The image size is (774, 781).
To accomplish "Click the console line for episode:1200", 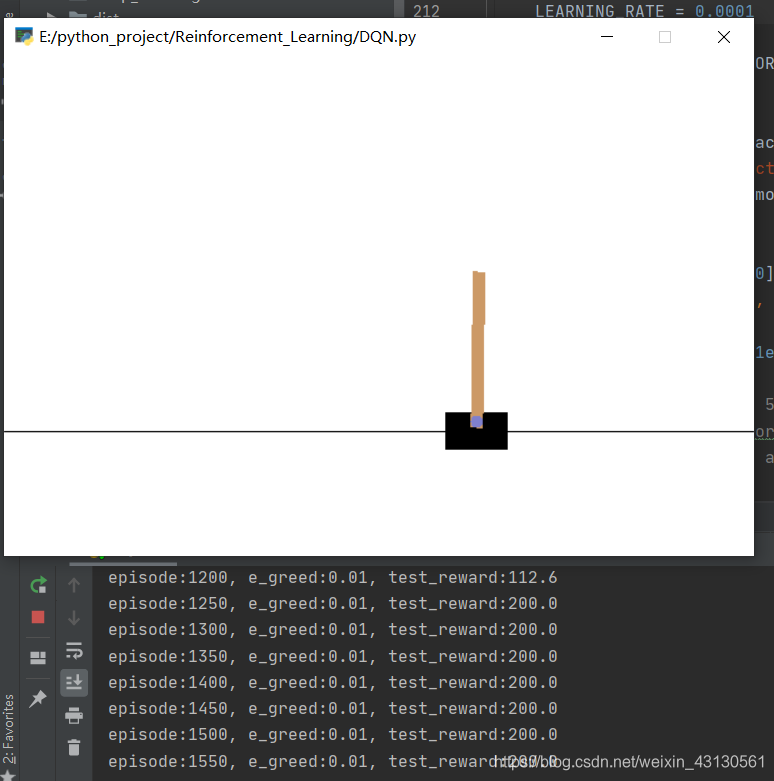I will [x=333, y=578].
